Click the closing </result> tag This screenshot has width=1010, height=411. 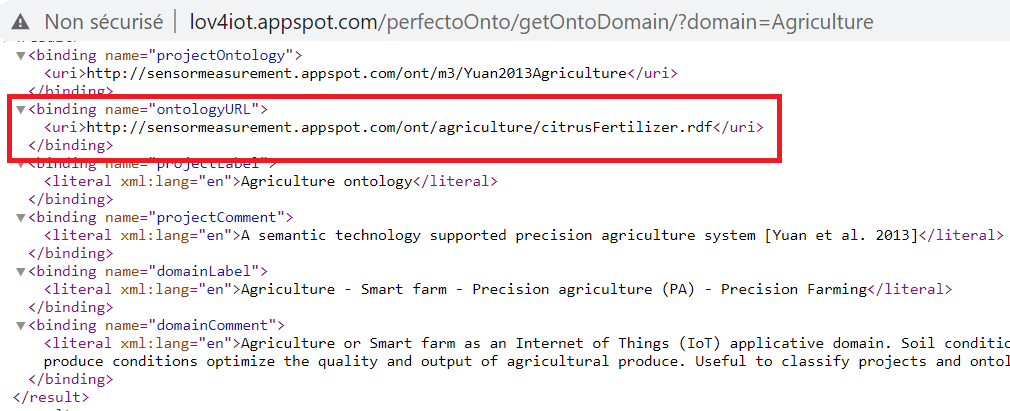(51, 397)
